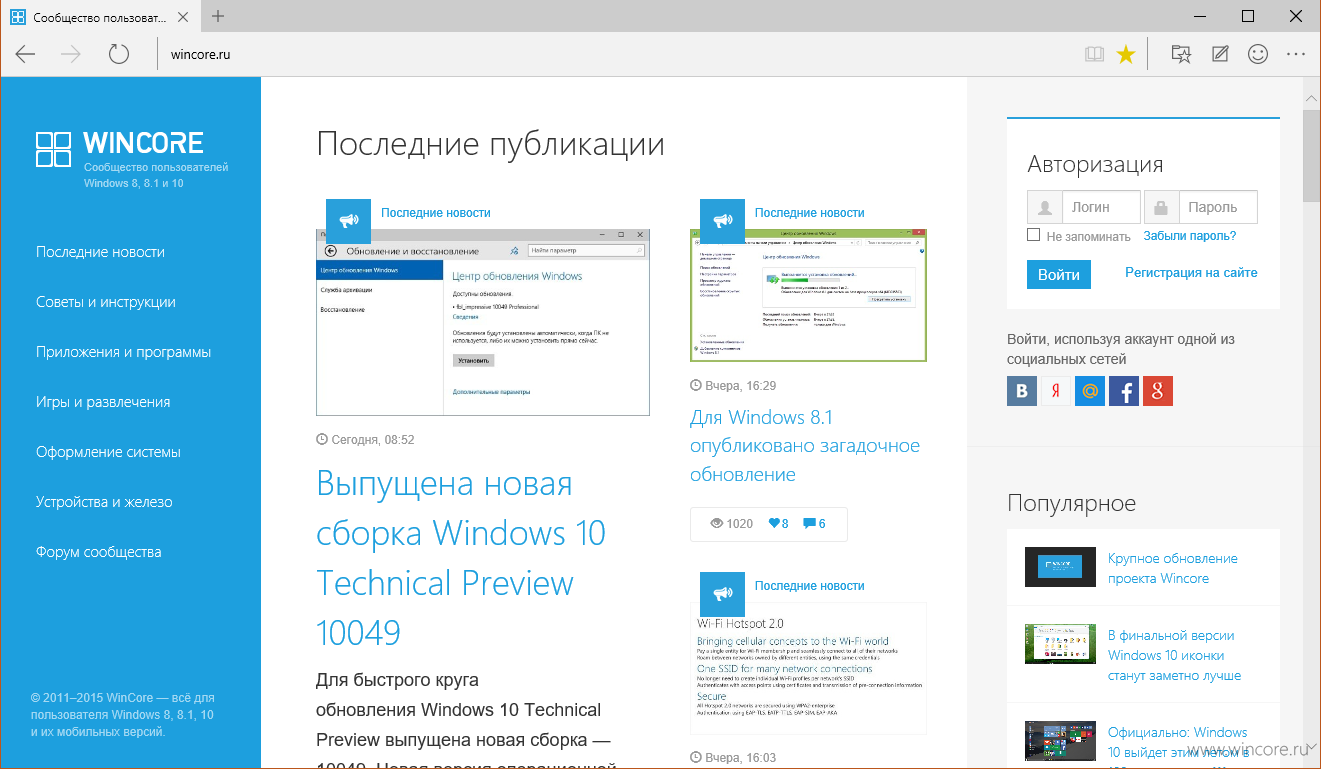Open Windows 8.1 update screenshot thumbnail
Viewport: 1321px width, 769px height.
[x=808, y=294]
